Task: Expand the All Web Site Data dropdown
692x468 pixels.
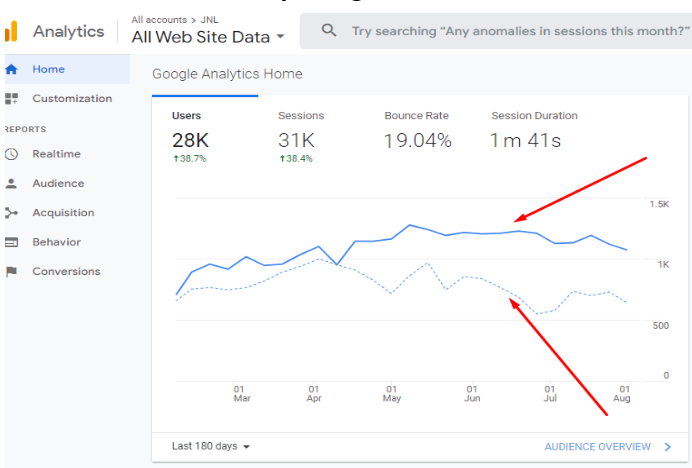Action: (208, 37)
